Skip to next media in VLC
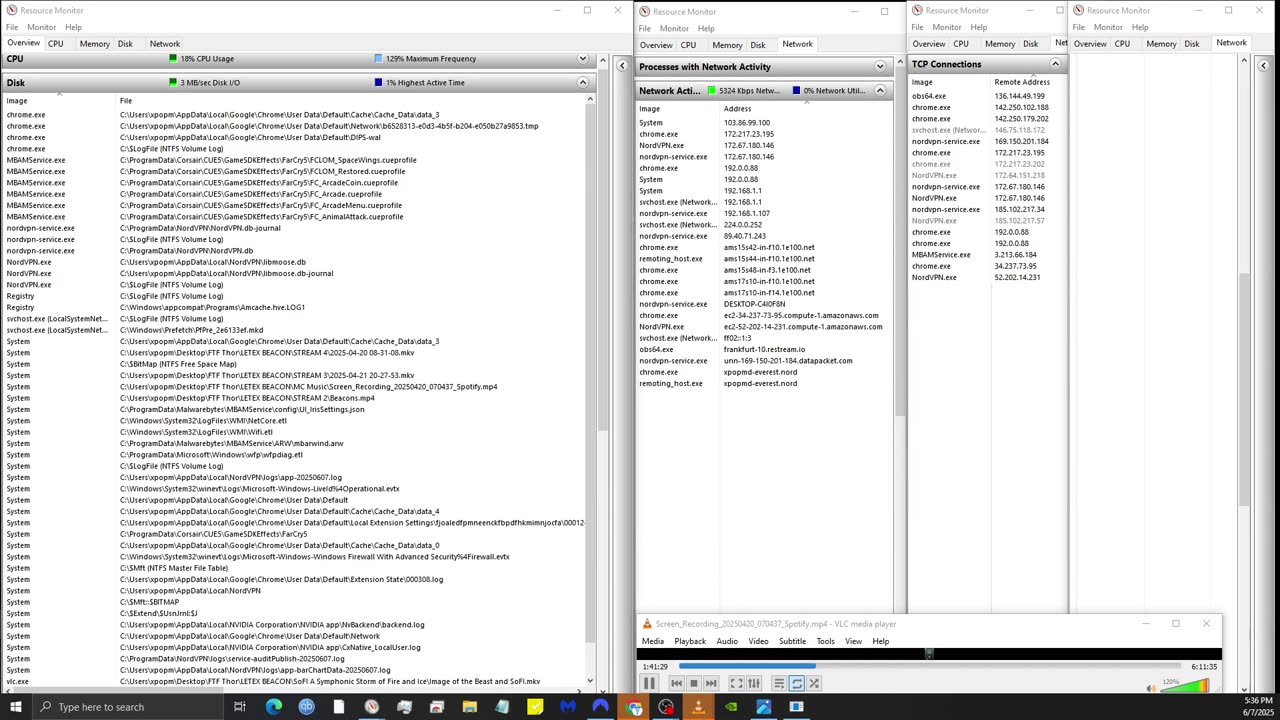The image size is (1280, 720). (x=710, y=684)
